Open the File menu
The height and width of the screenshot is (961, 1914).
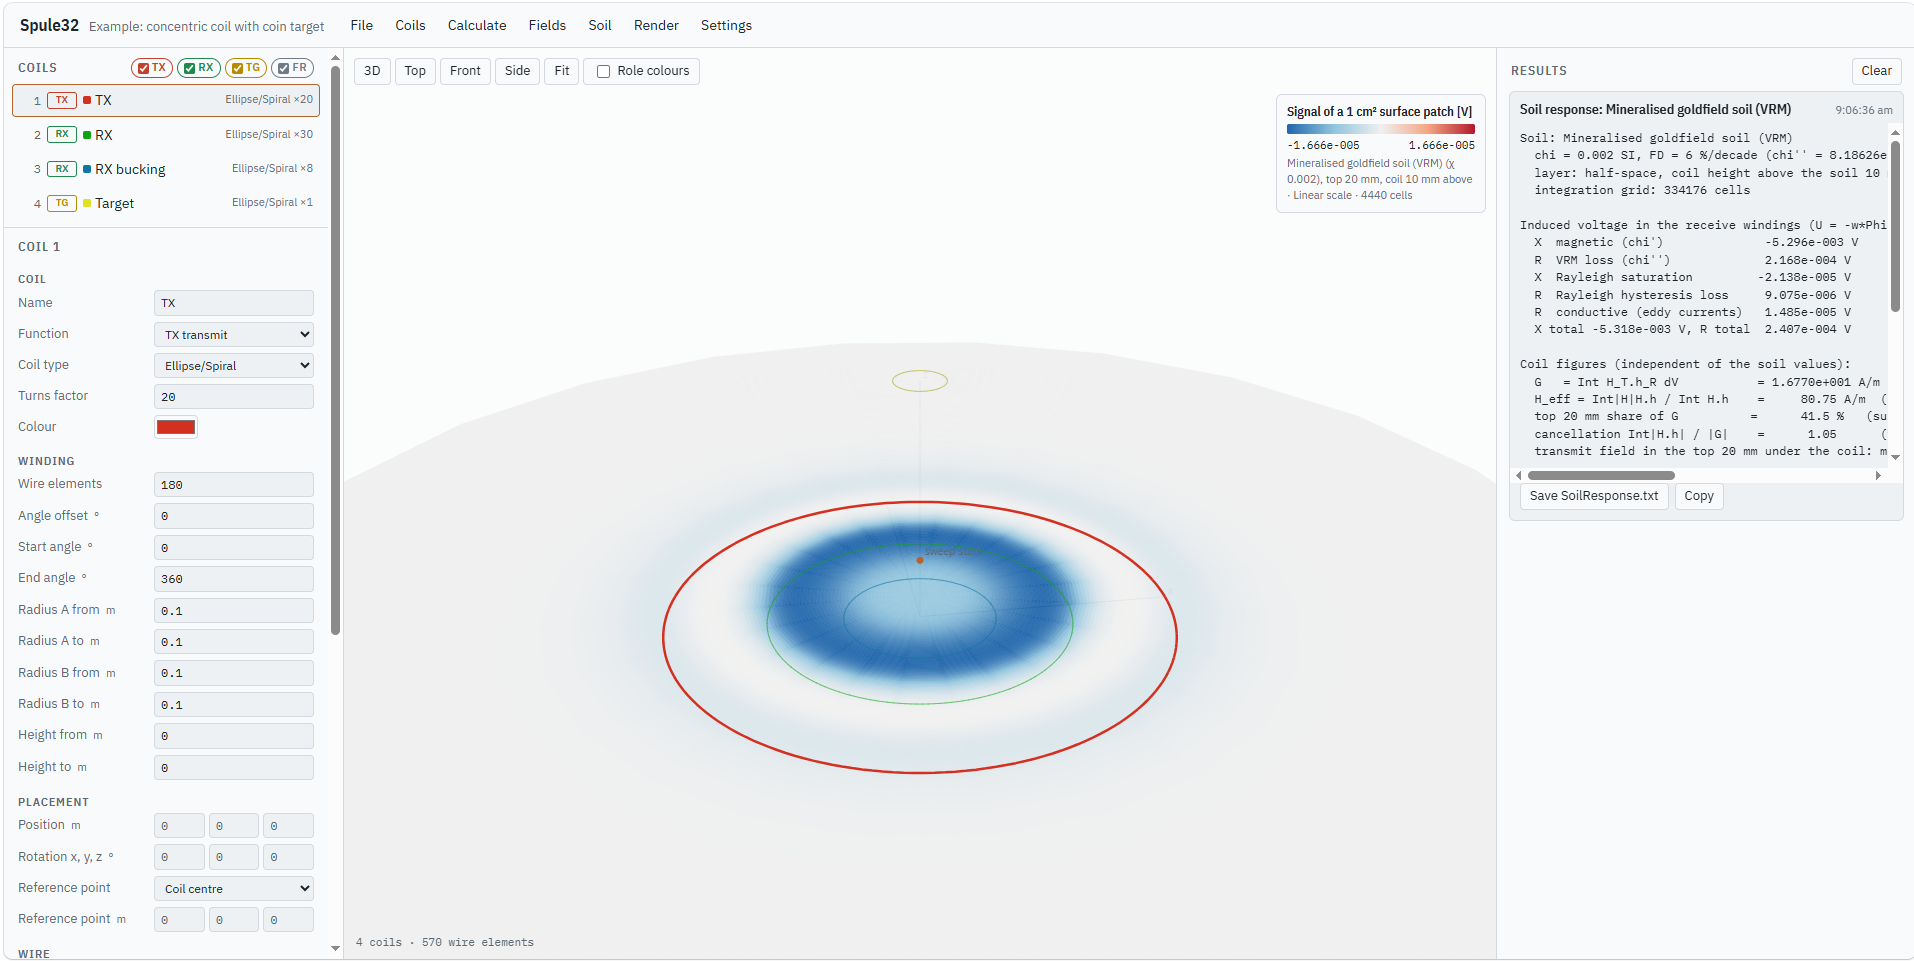click(x=362, y=25)
